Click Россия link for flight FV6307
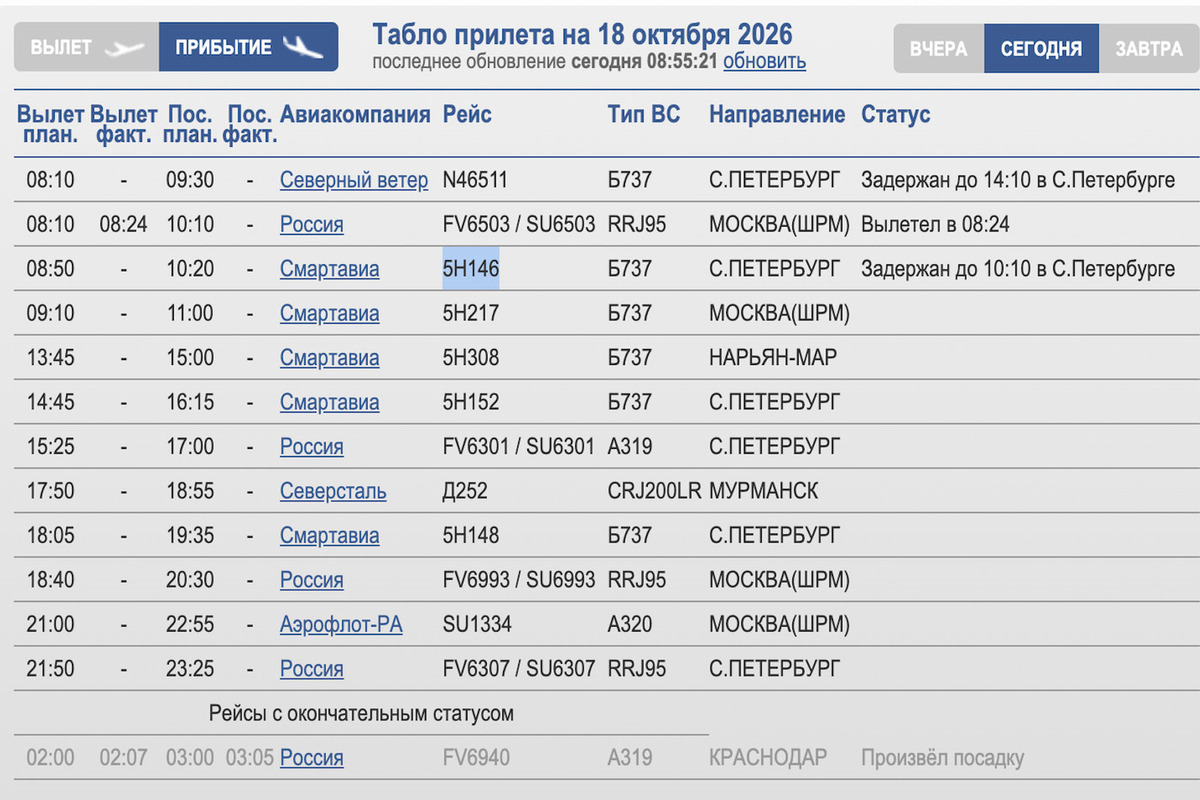 [312, 669]
